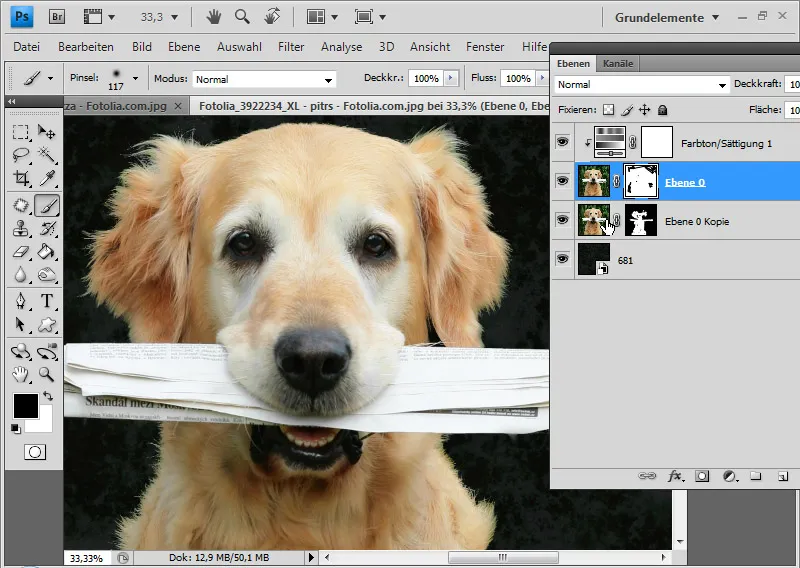Toggle lock image pixels
The height and width of the screenshot is (568, 800).
tap(627, 110)
